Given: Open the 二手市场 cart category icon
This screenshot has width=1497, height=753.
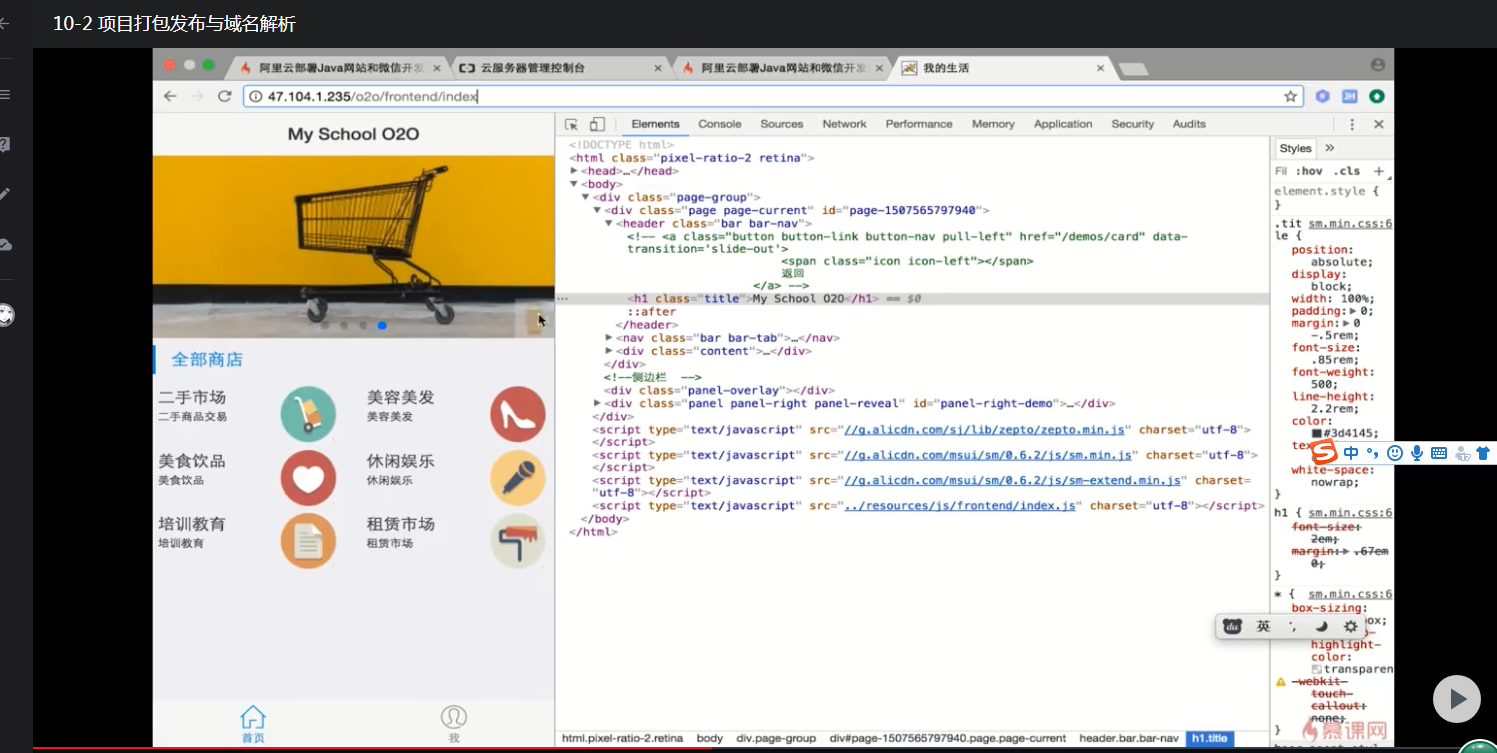Looking at the screenshot, I should pos(308,414).
